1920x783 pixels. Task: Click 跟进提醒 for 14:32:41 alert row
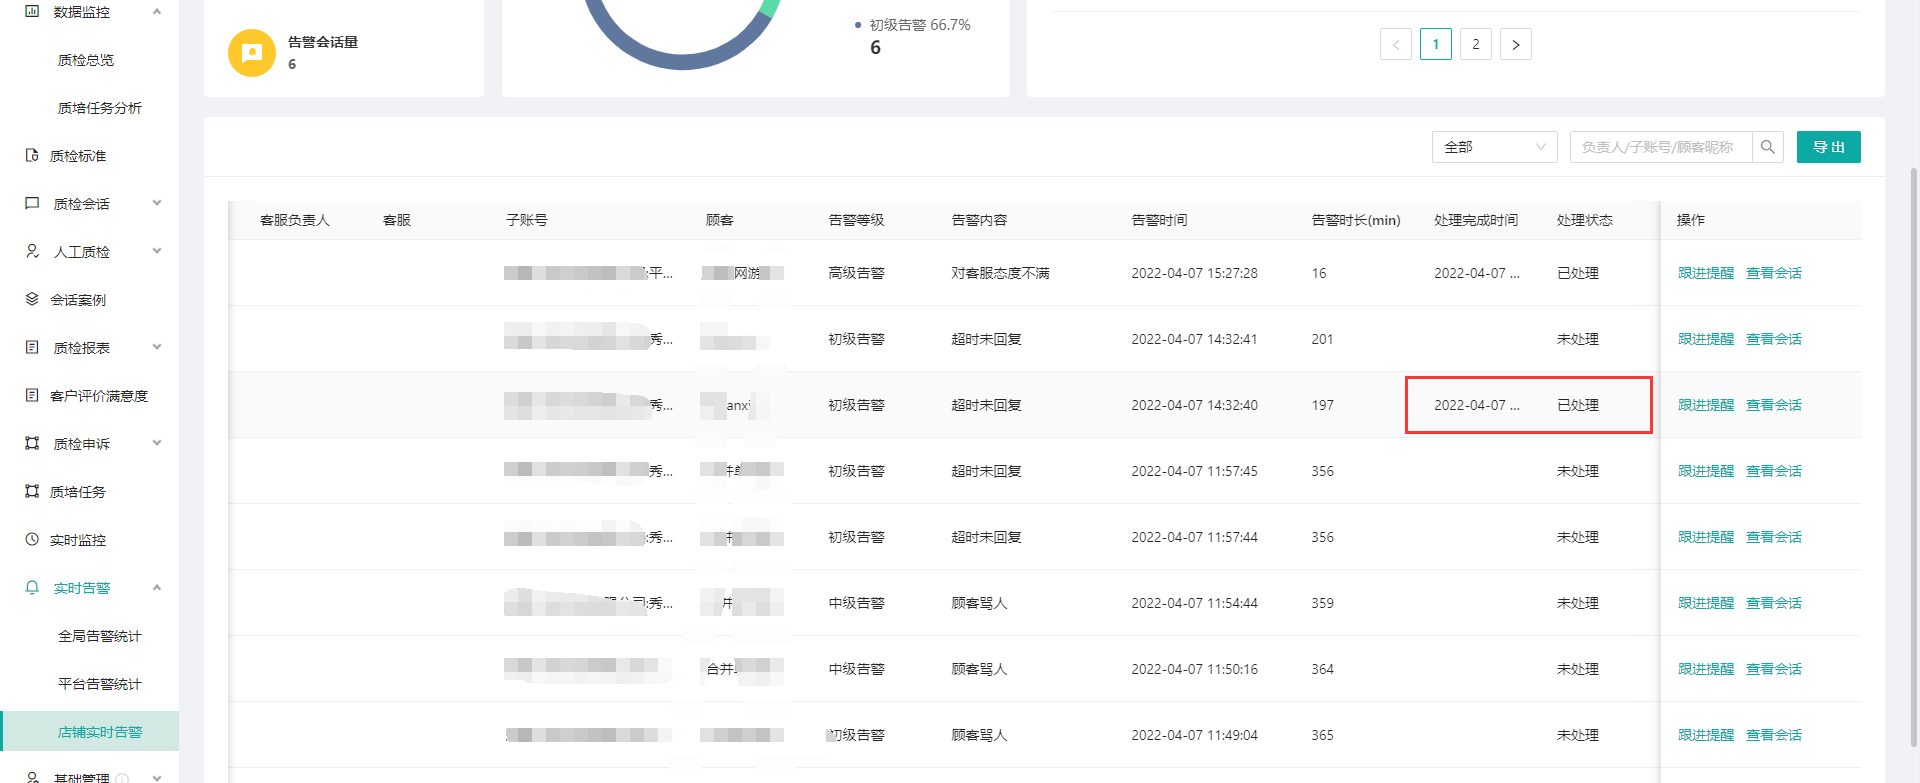[1706, 339]
